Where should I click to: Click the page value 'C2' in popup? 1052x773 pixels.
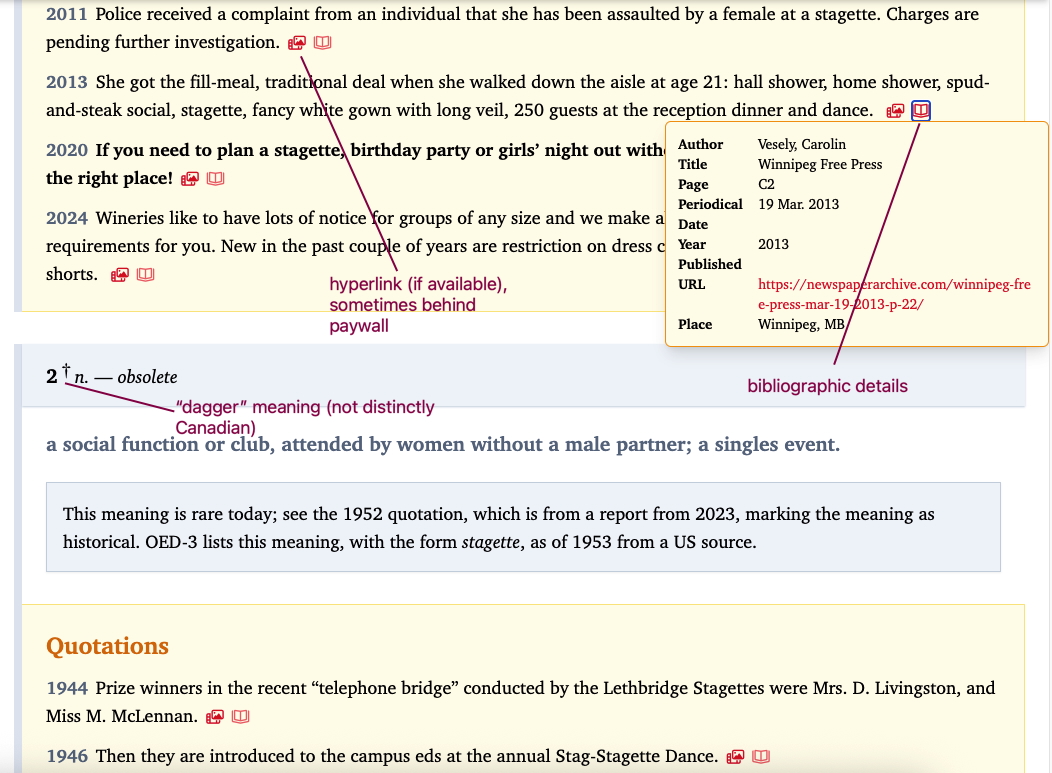(766, 185)
